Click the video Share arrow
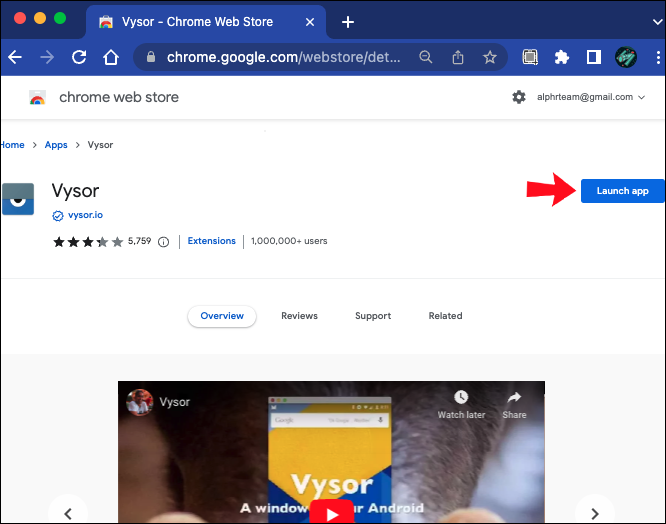 [x=514, y=405]
